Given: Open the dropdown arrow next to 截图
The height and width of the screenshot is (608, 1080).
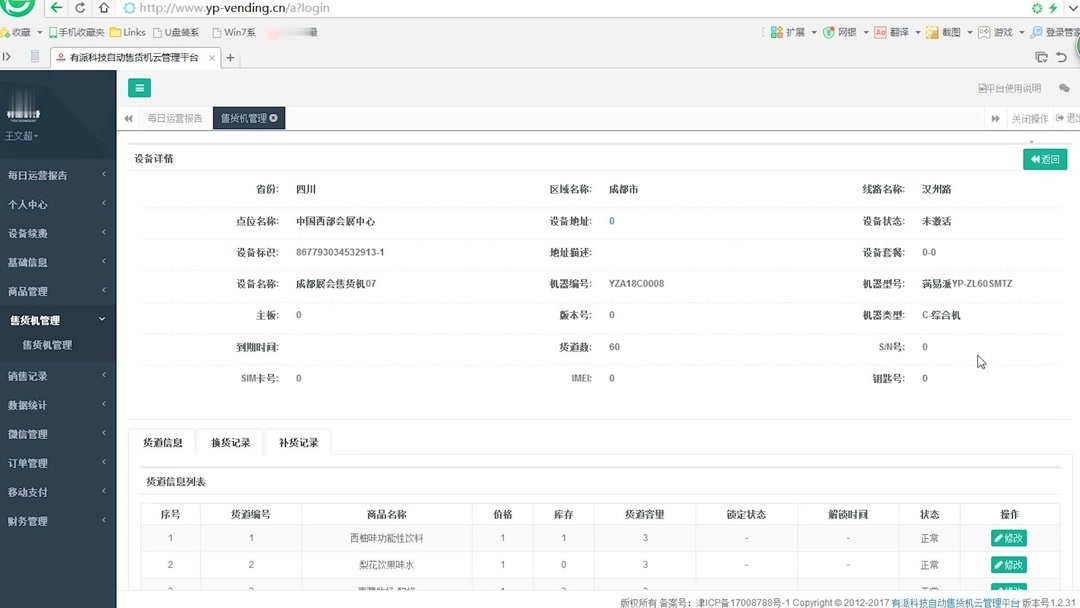Looking at the screenshot, I should [968, 31].
